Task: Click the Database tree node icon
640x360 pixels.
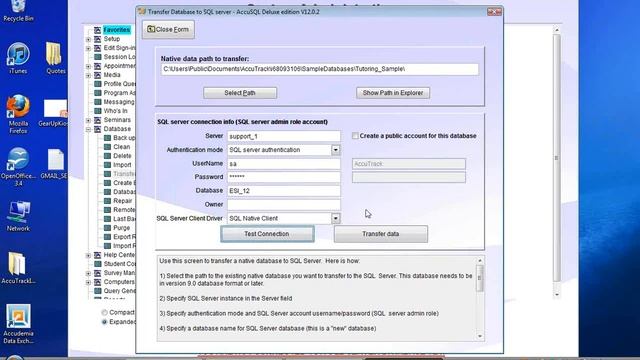Action: tap(98, 129)
